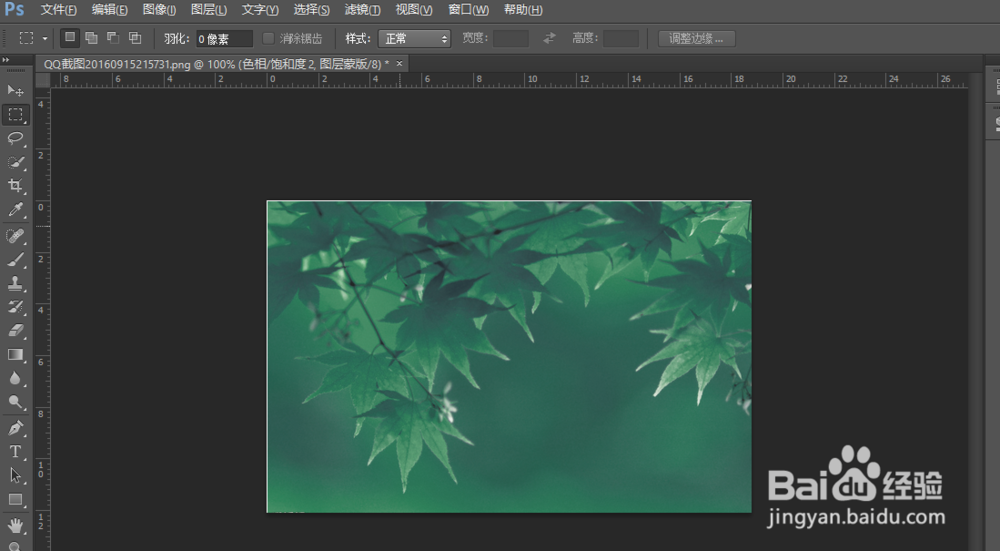
Task: Select the Rectangle shape tool
Action: [15, 499]
